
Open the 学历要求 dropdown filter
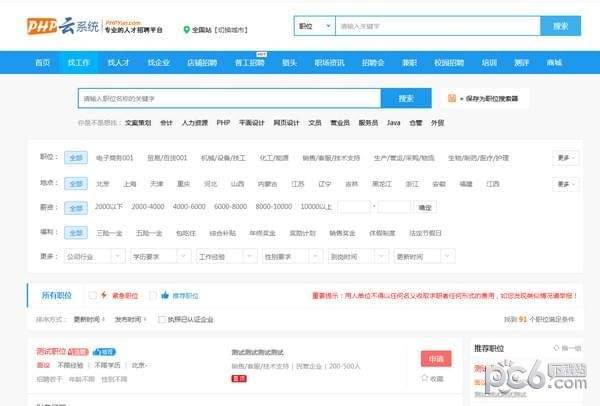(159, 257)
